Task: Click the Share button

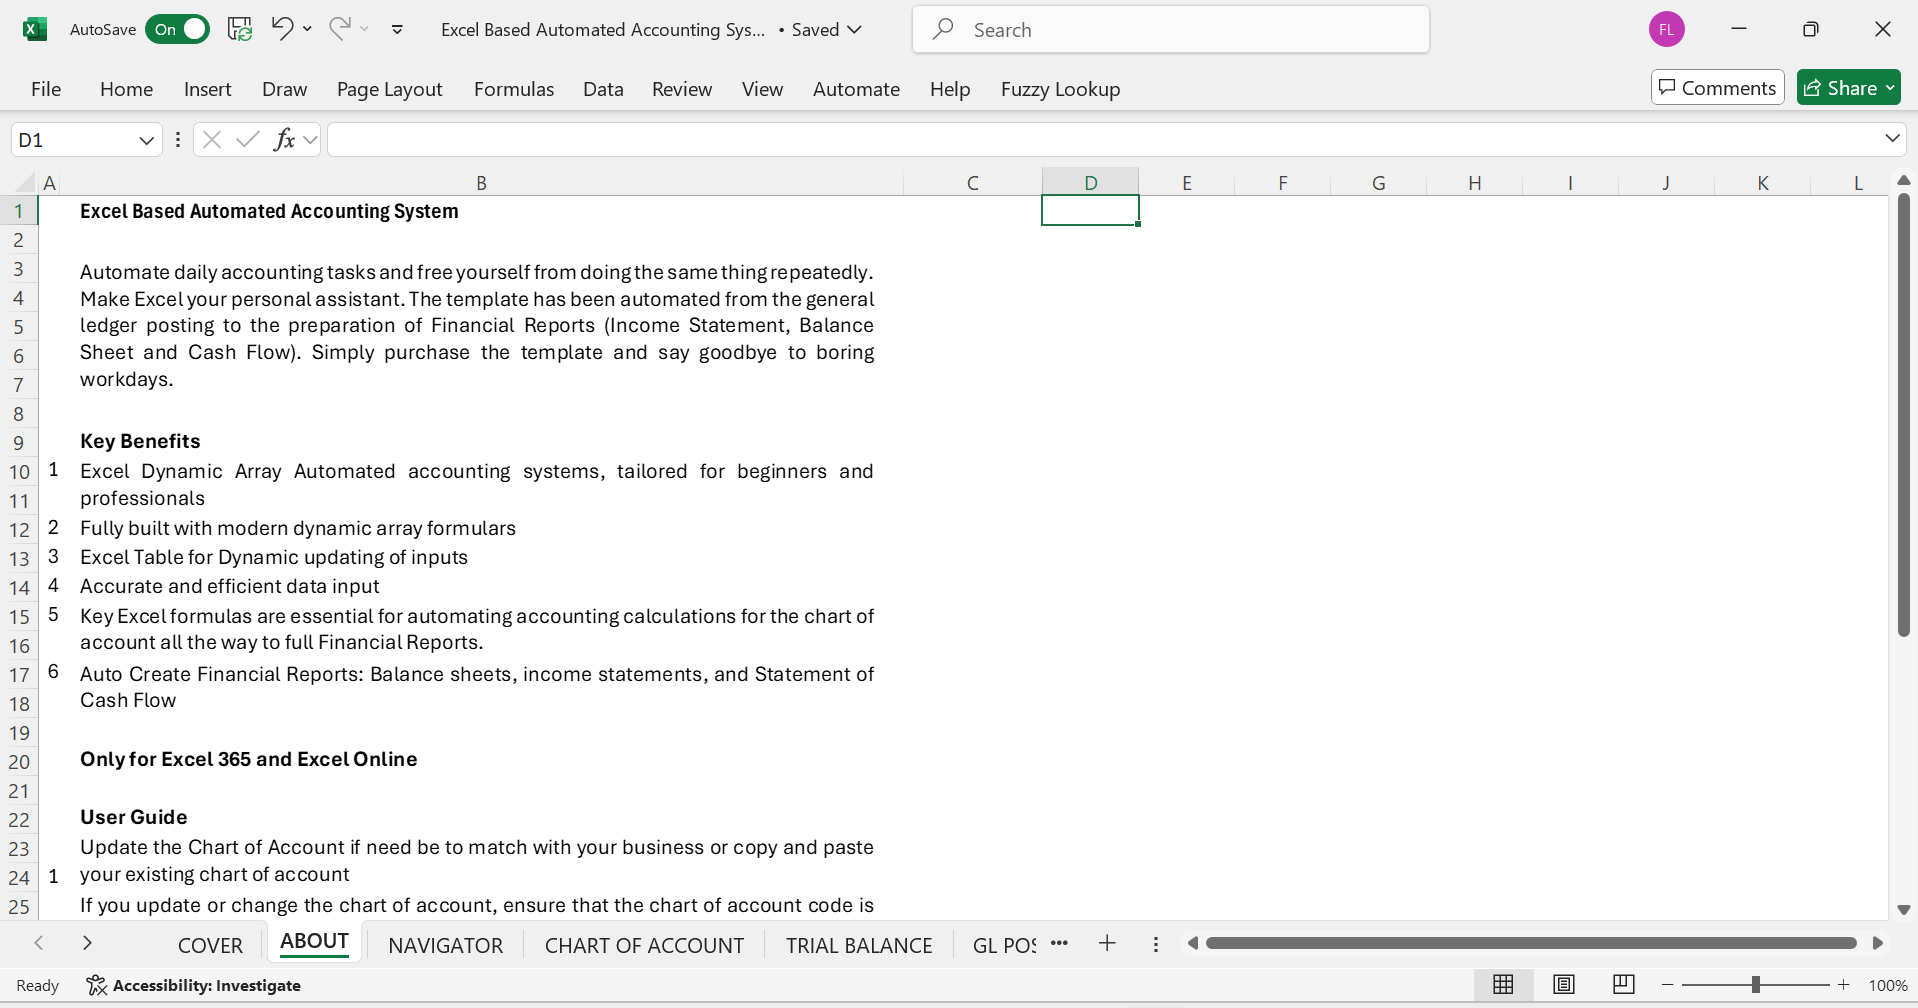Action: 1848,88
